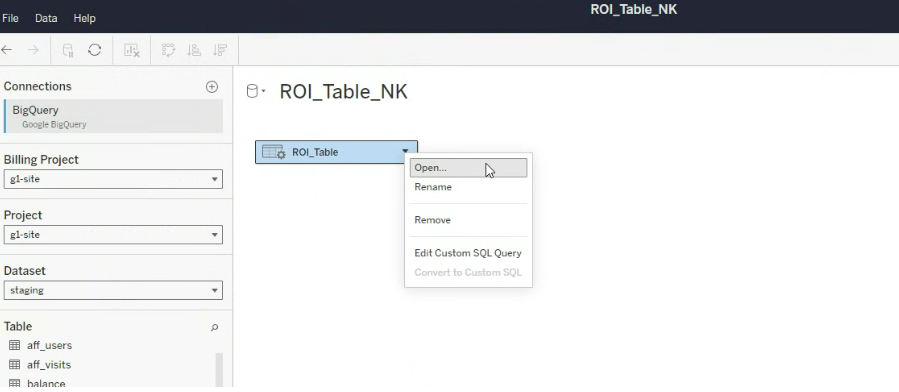
Task: Click the ROI_Table pill label
Action: [x=315, y=152]
